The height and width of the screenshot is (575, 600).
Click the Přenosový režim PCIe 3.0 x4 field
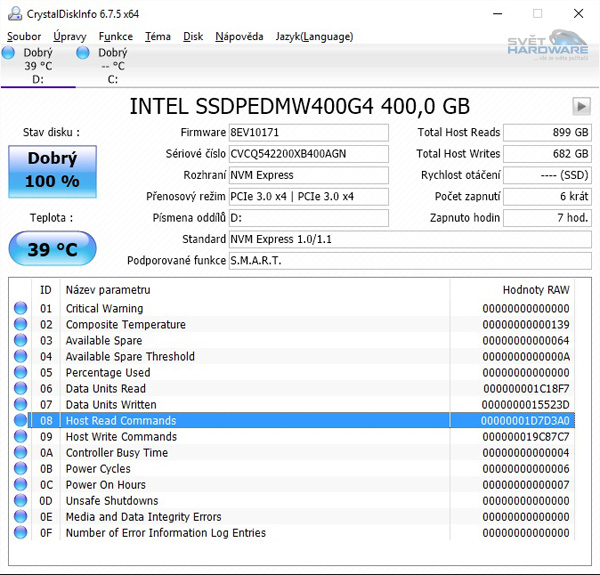[309, 197]
